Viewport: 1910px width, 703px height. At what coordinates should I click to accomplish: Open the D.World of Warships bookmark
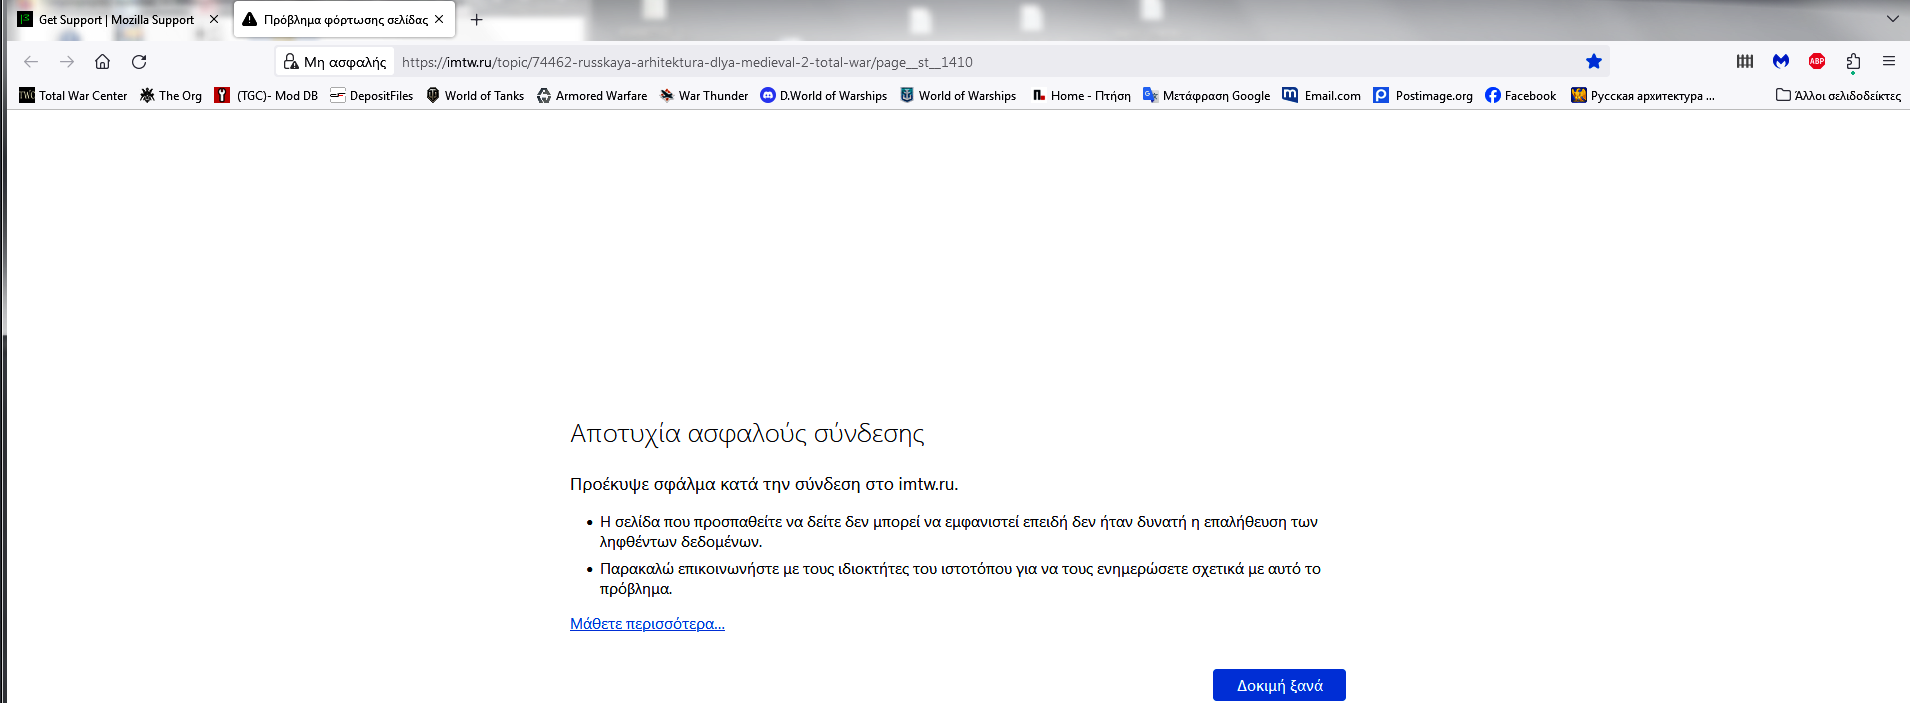tap(824, 96)
